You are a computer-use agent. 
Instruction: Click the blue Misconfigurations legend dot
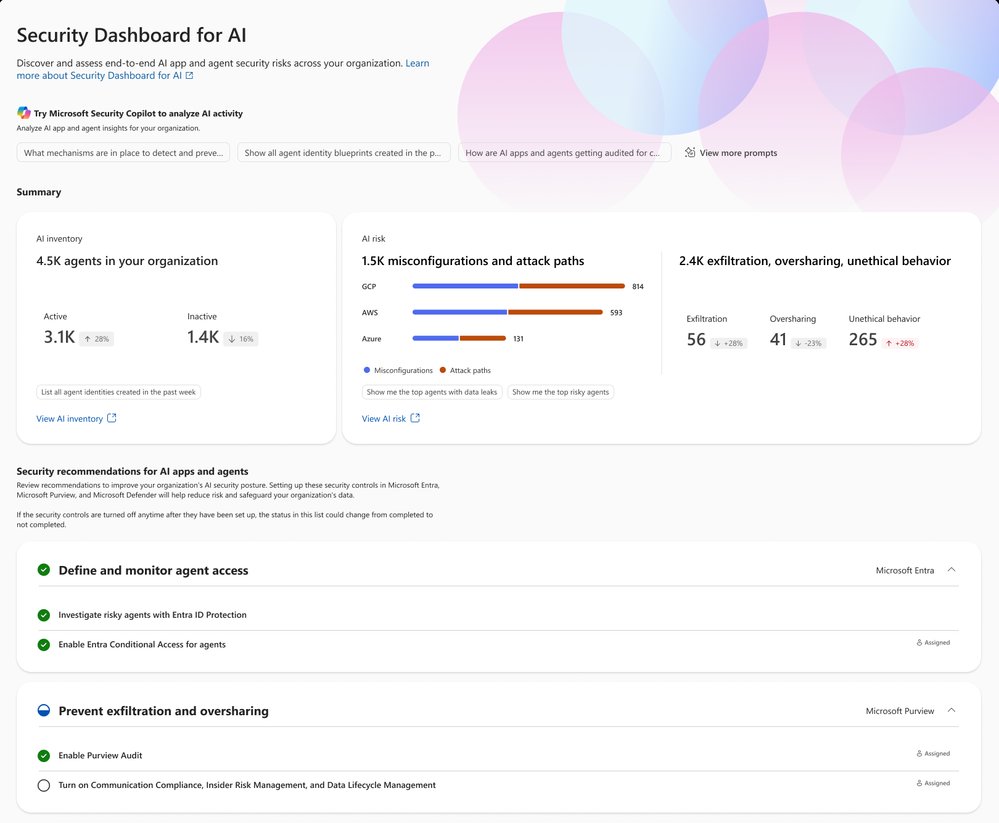[x=366, y=370]
